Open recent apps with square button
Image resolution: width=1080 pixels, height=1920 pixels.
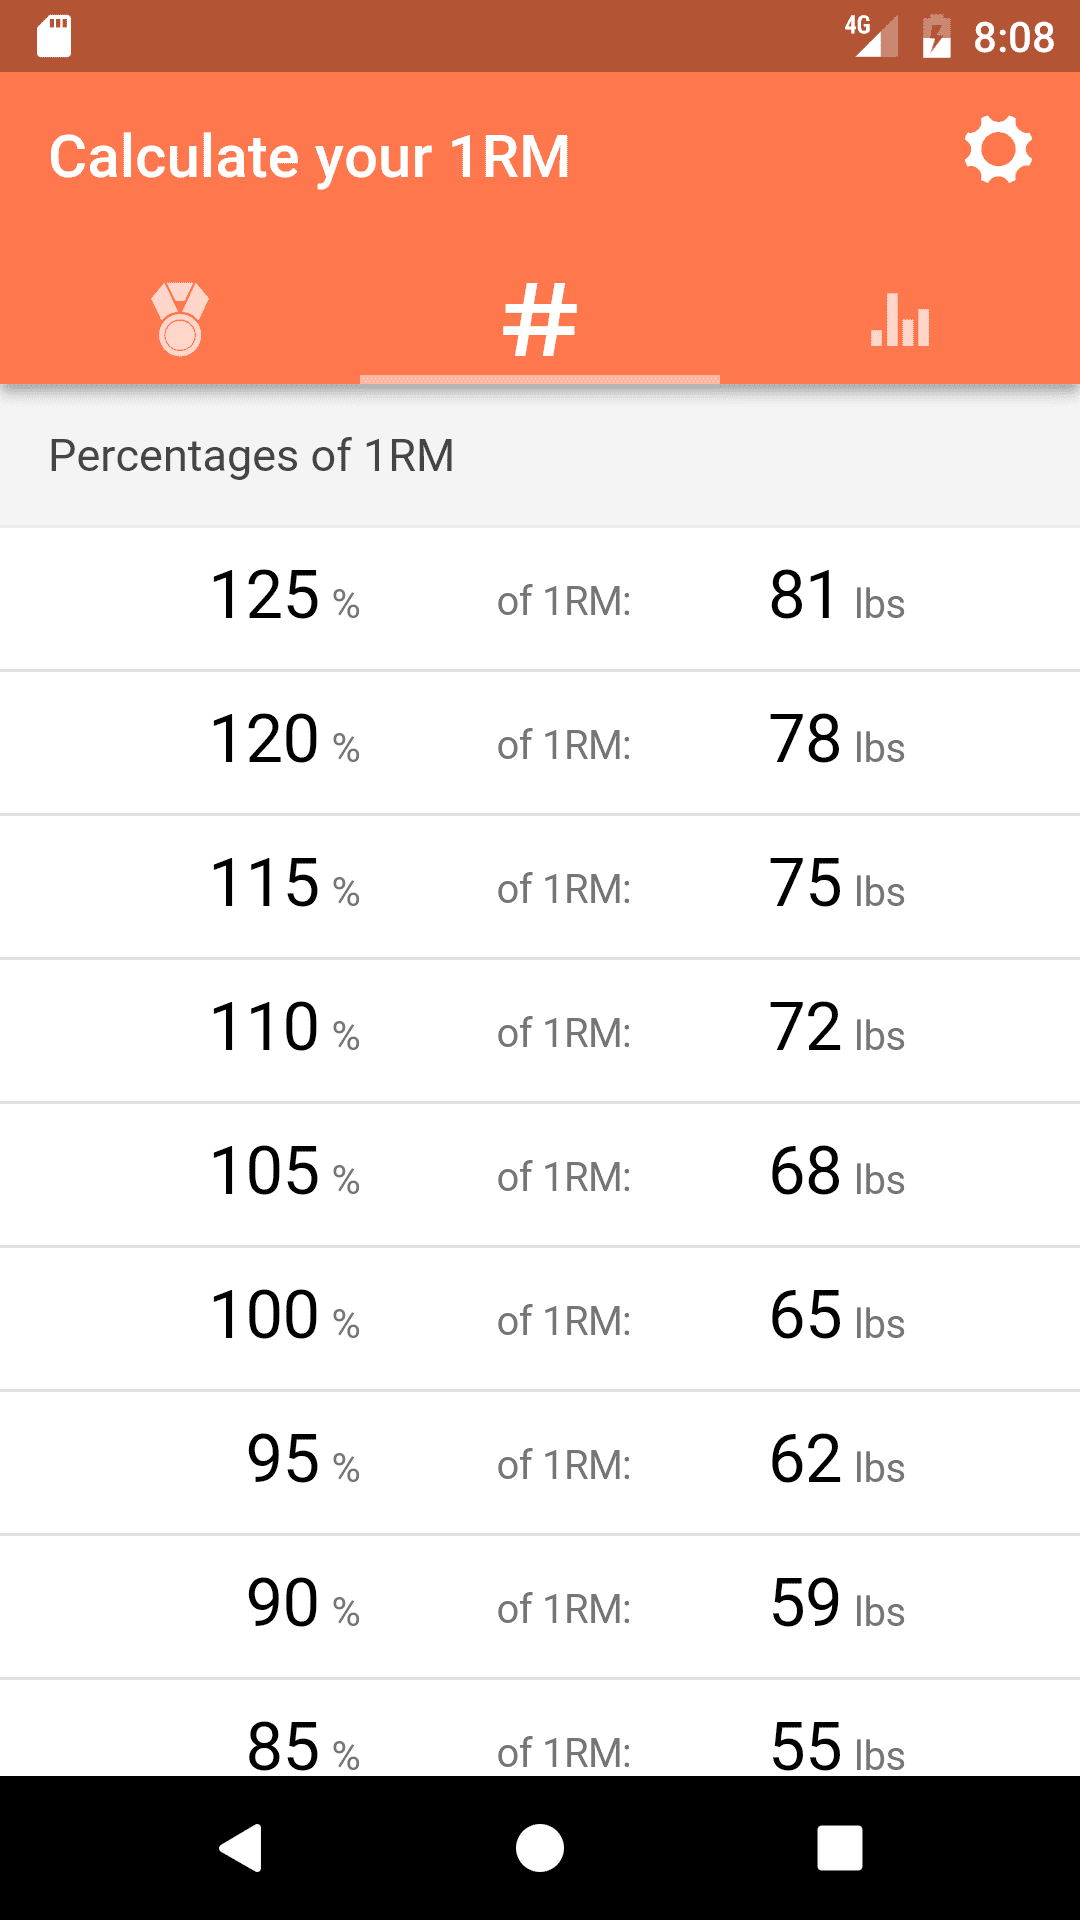point(840,1847)
